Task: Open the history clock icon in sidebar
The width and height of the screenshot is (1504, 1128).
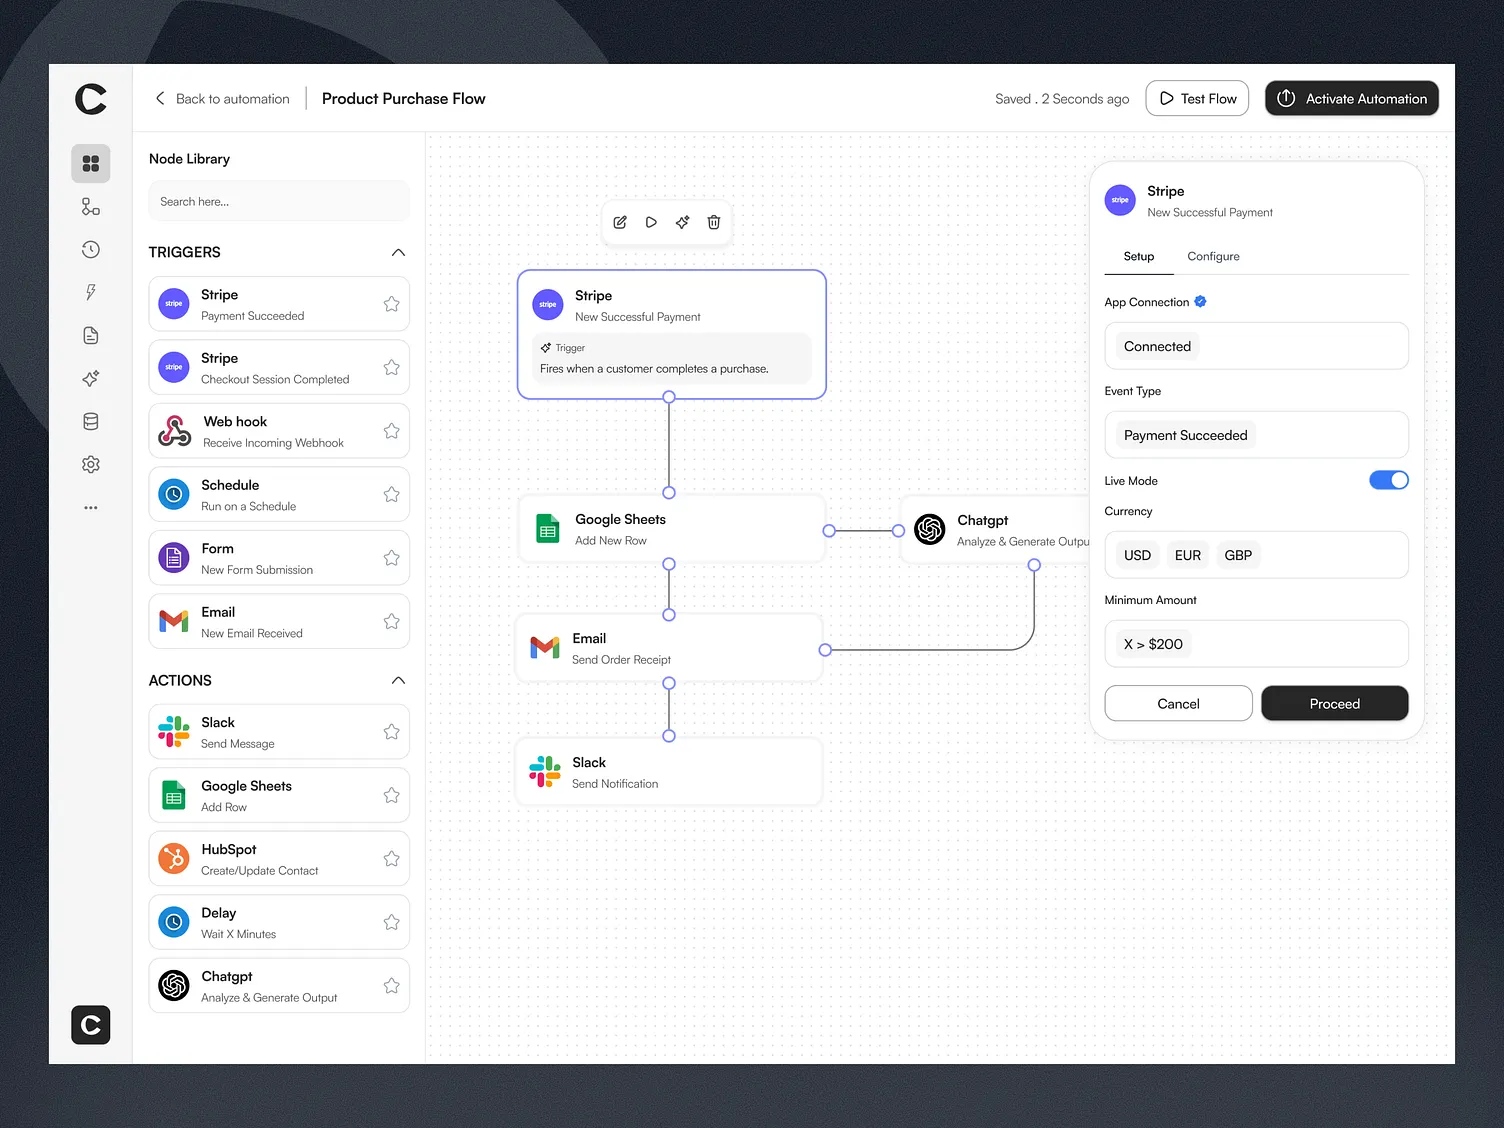Action: click(x=91, y=250)
